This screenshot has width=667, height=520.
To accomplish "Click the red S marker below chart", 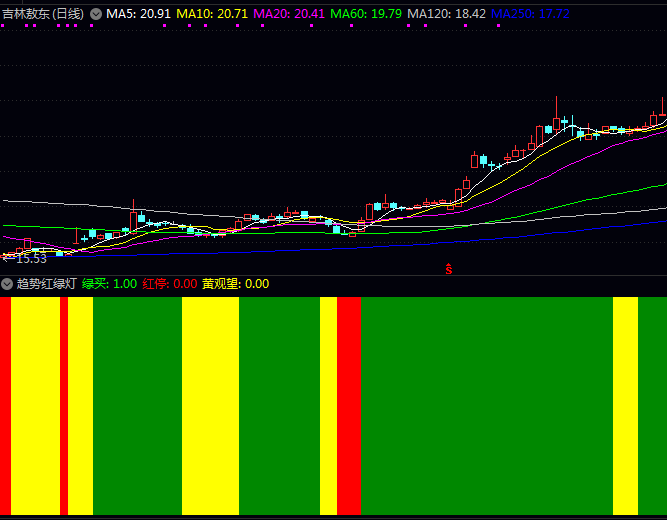I will [449, 268].
